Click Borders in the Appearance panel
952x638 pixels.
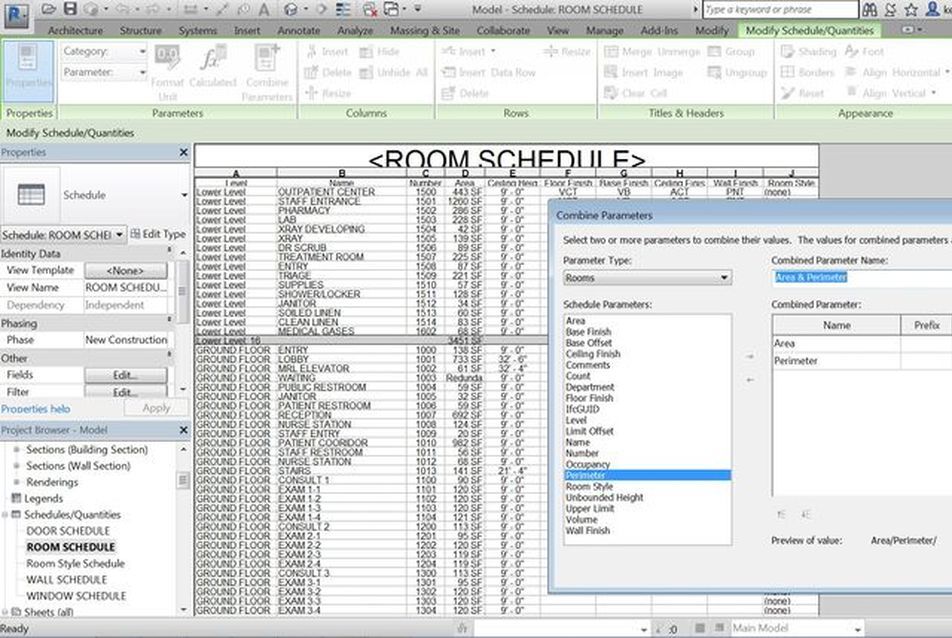point(808,72)
